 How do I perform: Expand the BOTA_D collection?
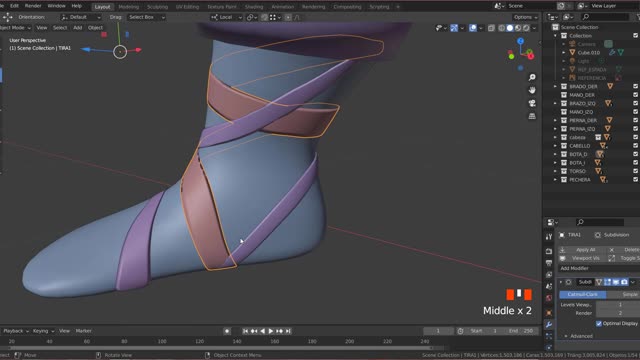556,154
